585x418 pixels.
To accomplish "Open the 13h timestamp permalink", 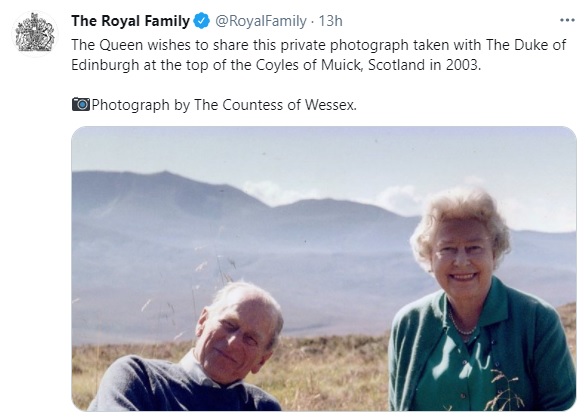I will pyautogui.click(x=330, y=21).
